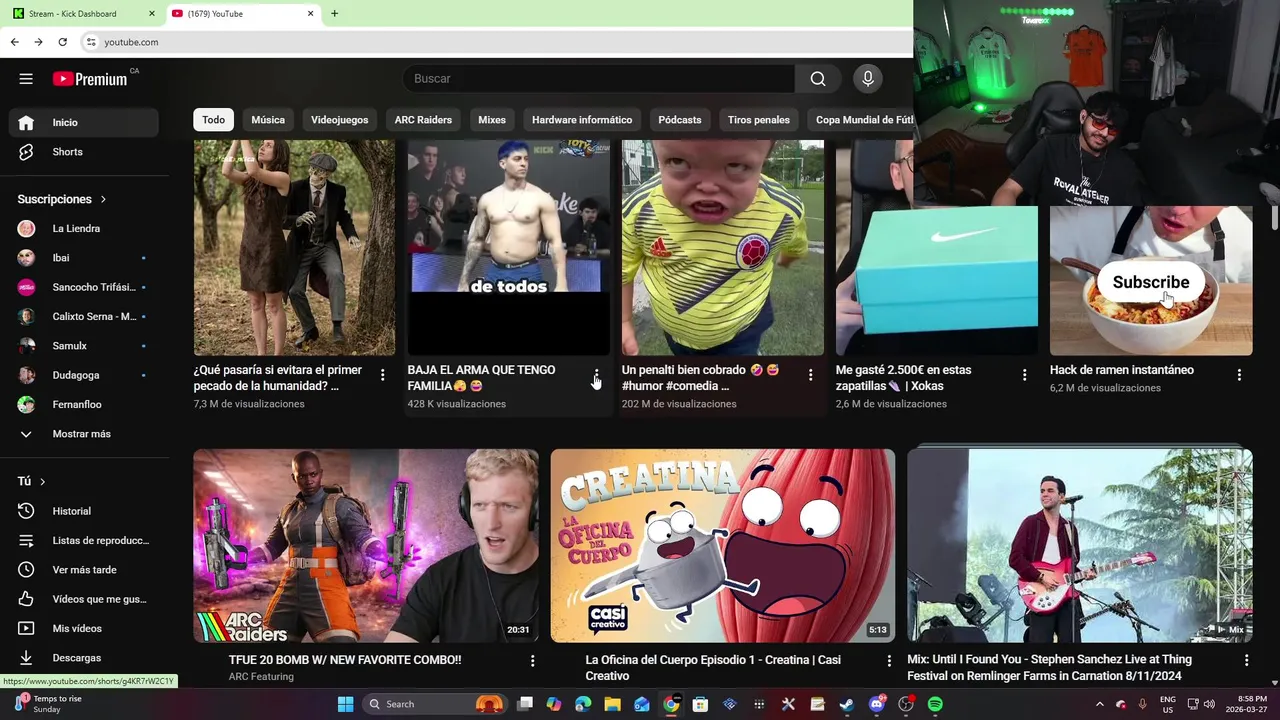Expand the Suscripciones section chevron
1280x720 pixels.
point(103,199)
